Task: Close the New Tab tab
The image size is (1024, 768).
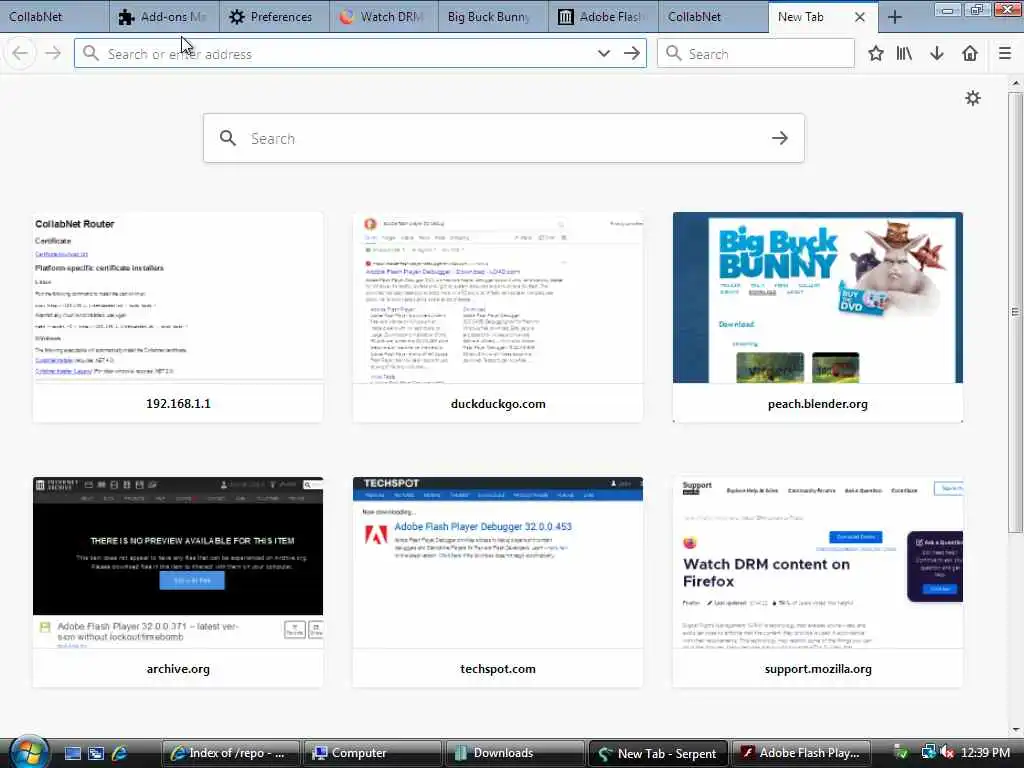Action: (x=860, y=17)
